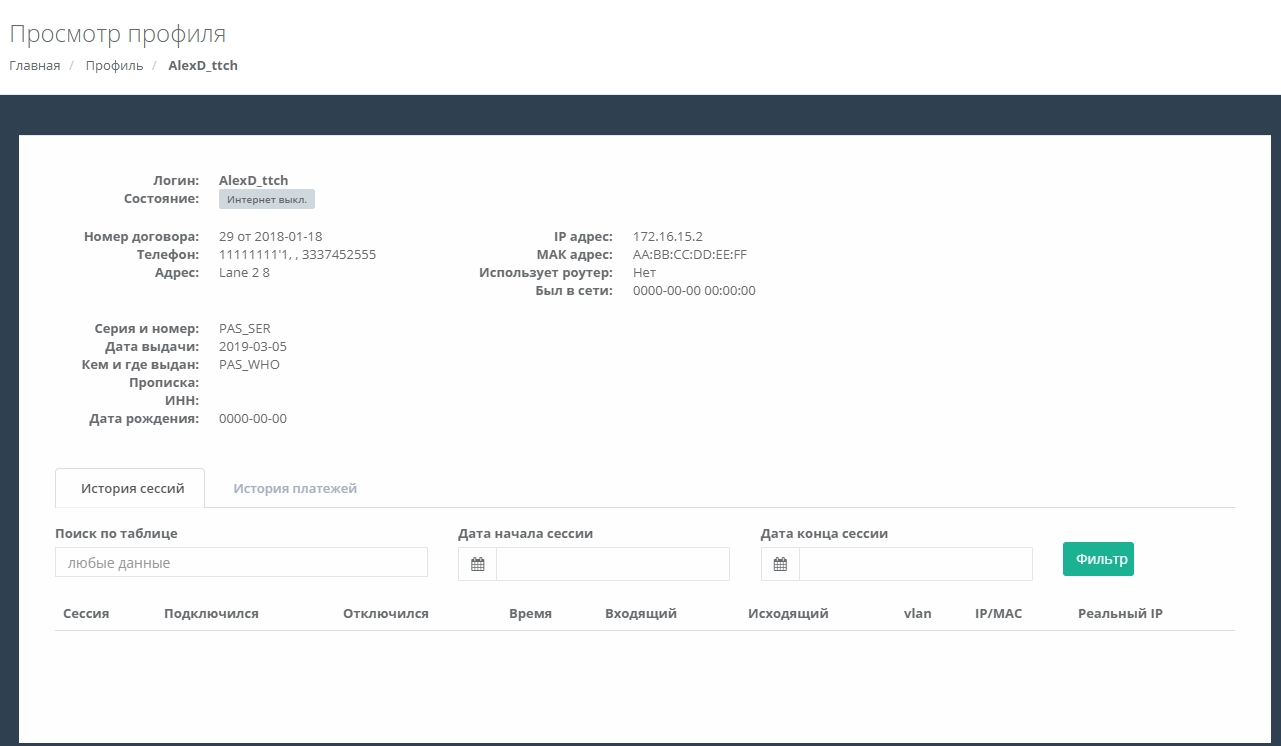Click the Исходящий traffic column header

point(788,614)
